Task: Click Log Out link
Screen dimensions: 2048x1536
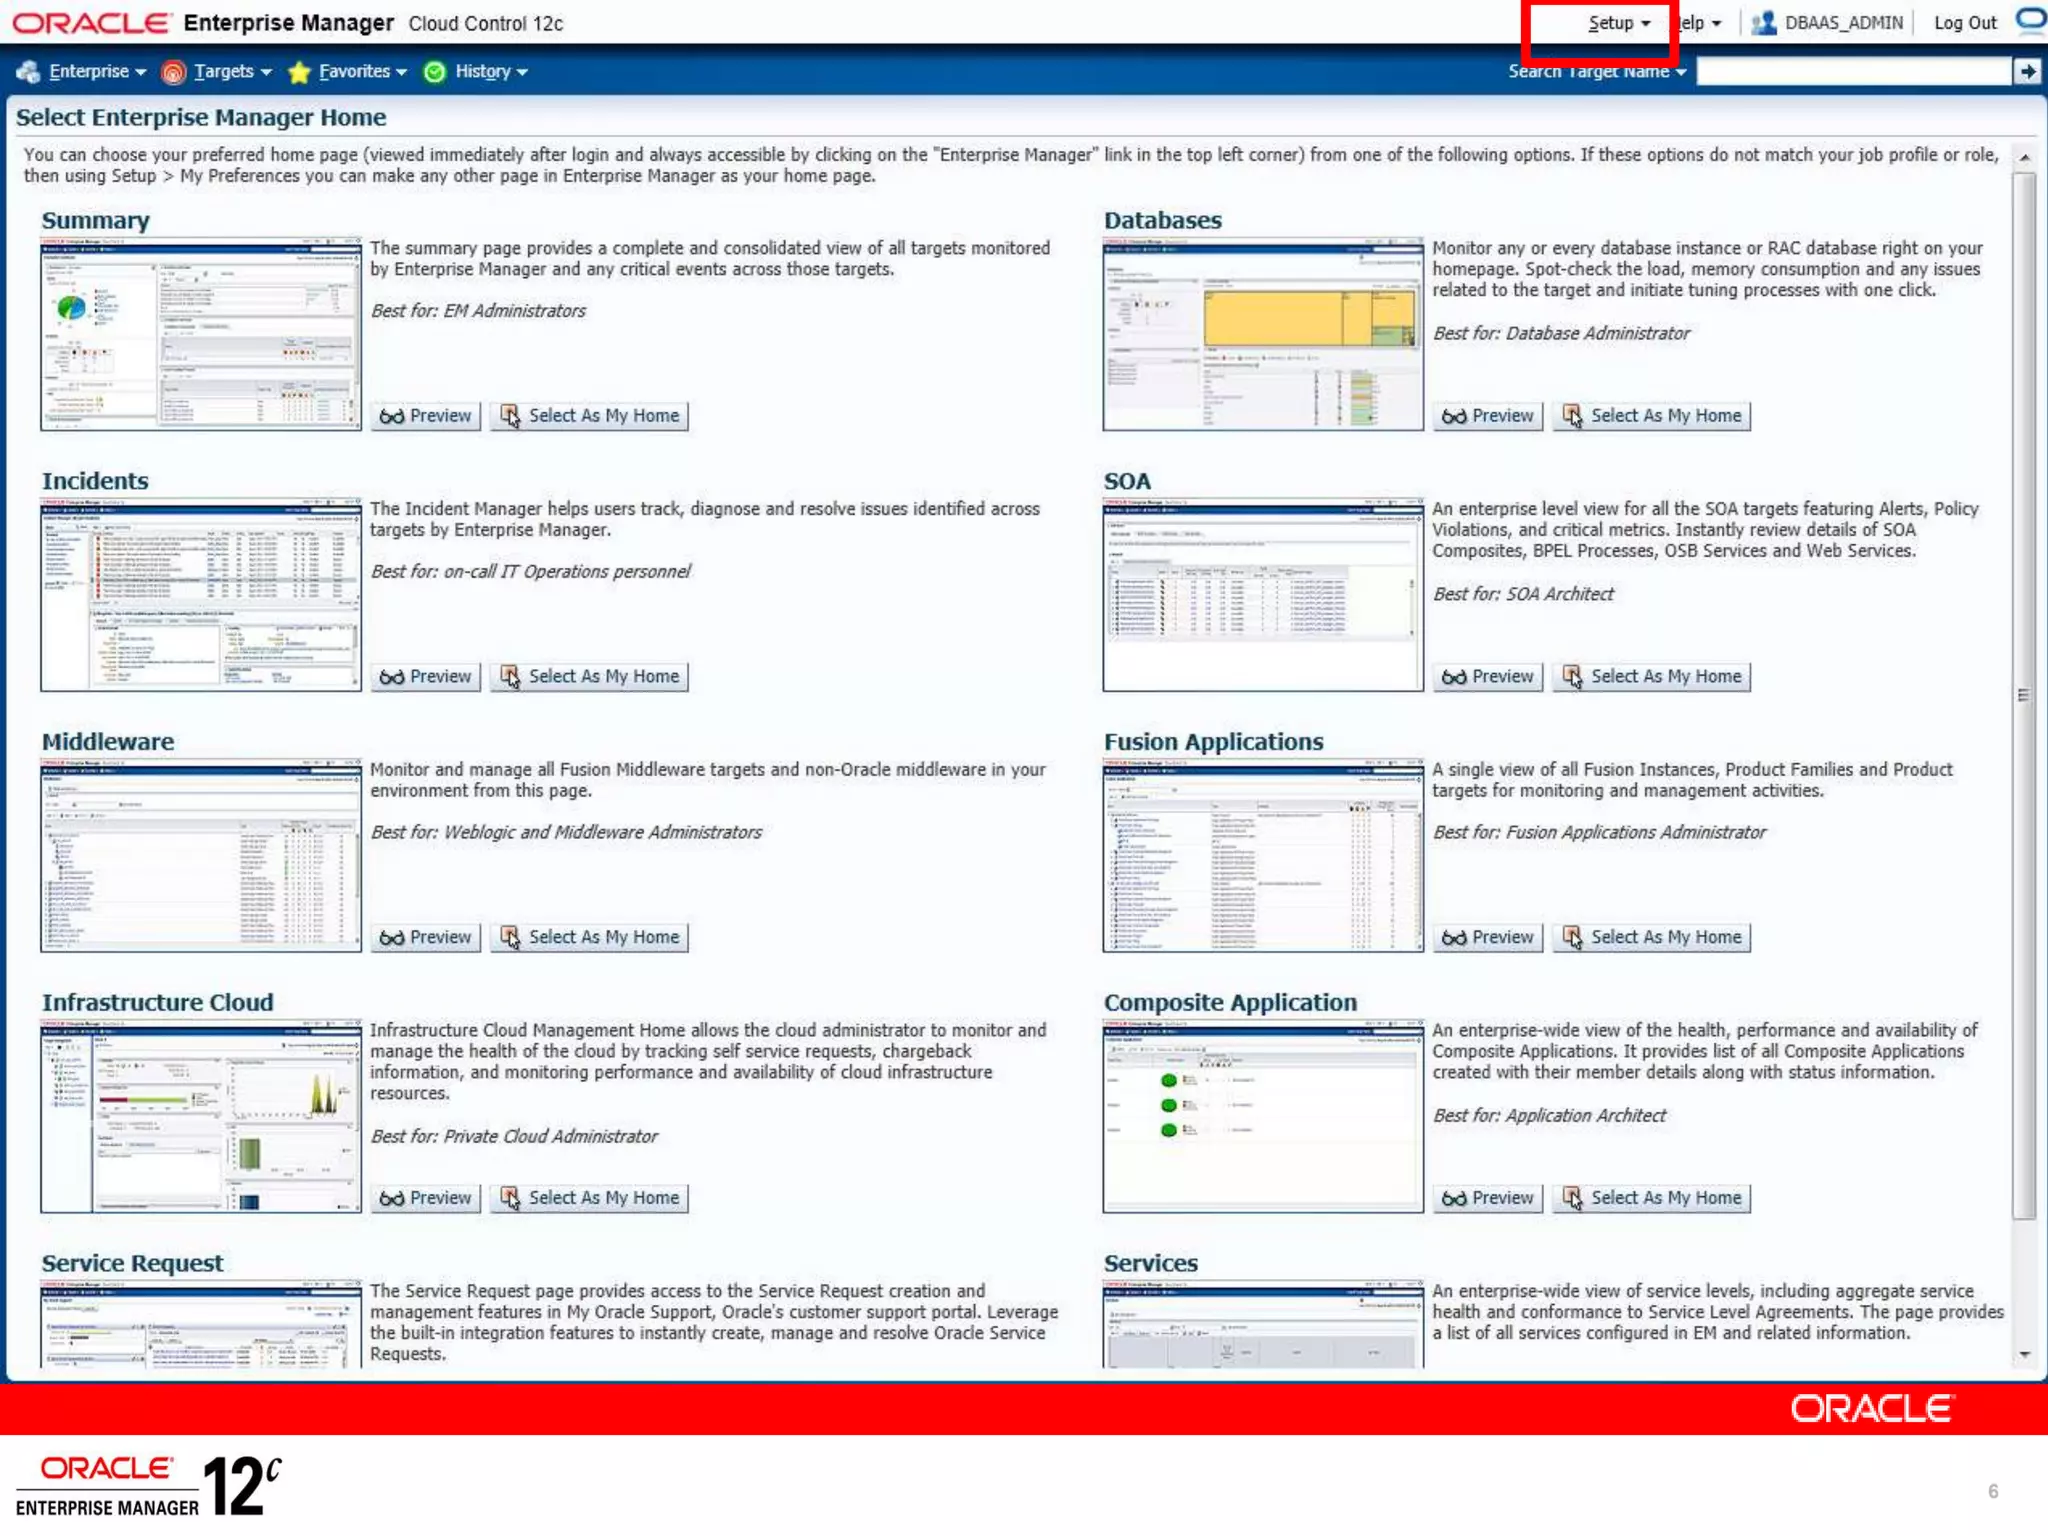Action: pyautogui.click(x=1964, y=23)
